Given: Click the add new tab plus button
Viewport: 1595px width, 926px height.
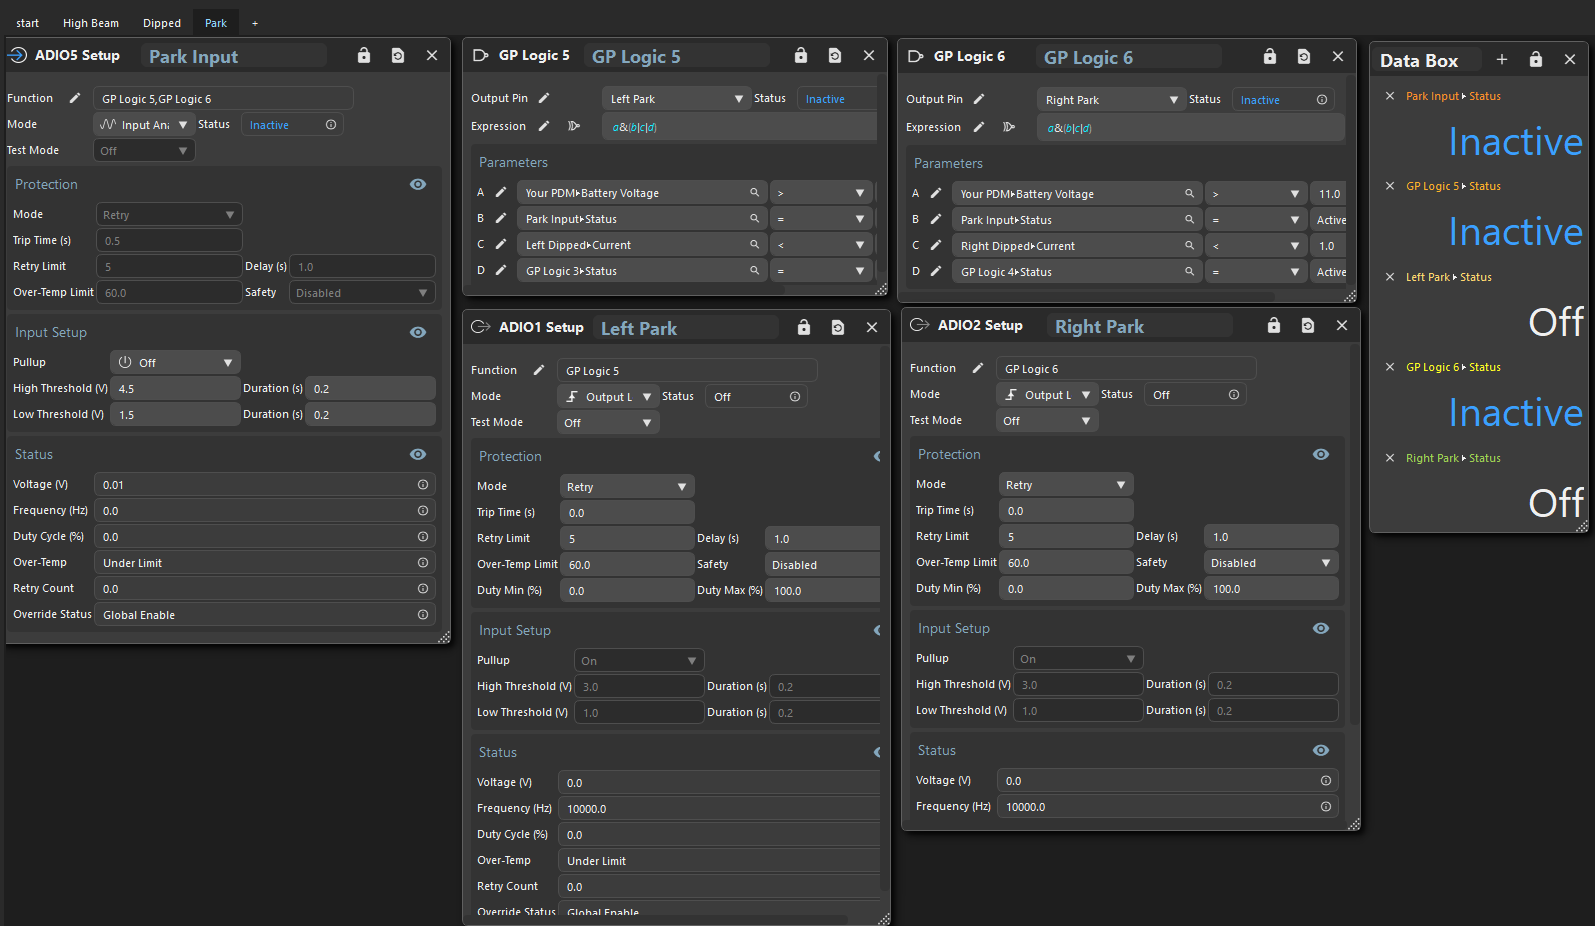Looking at the screenshot, I should pos(255,23).
